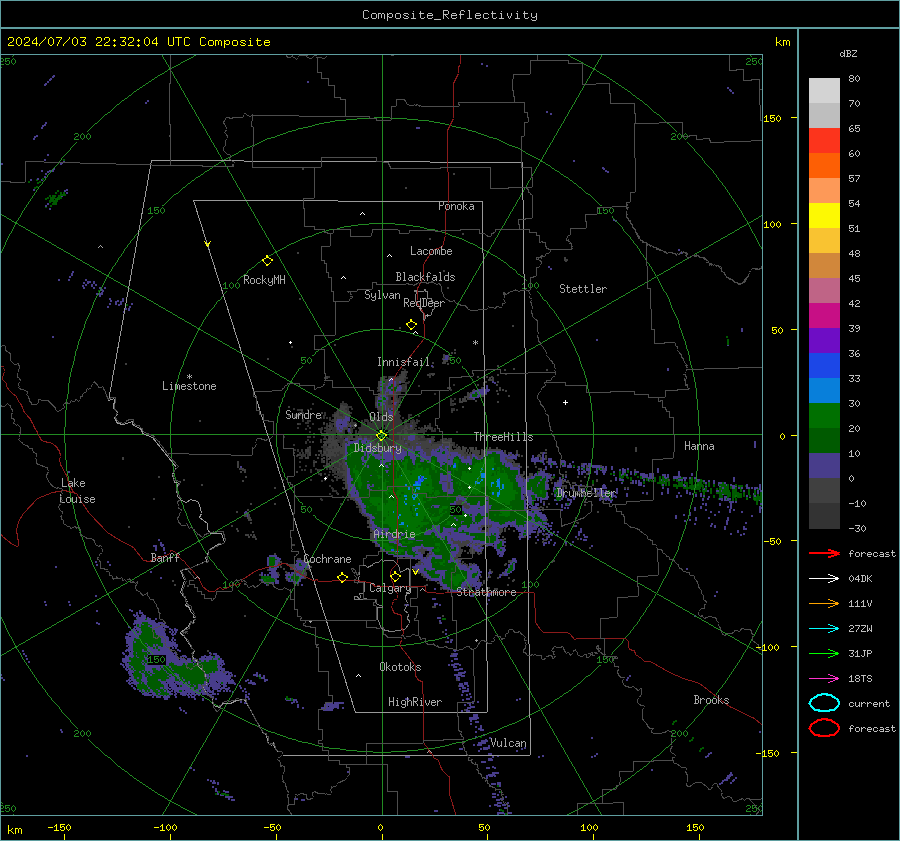The height and width of the screenshot is (841, 900).
Task: Click the Airdrie city label
Action: pos(394,534)
